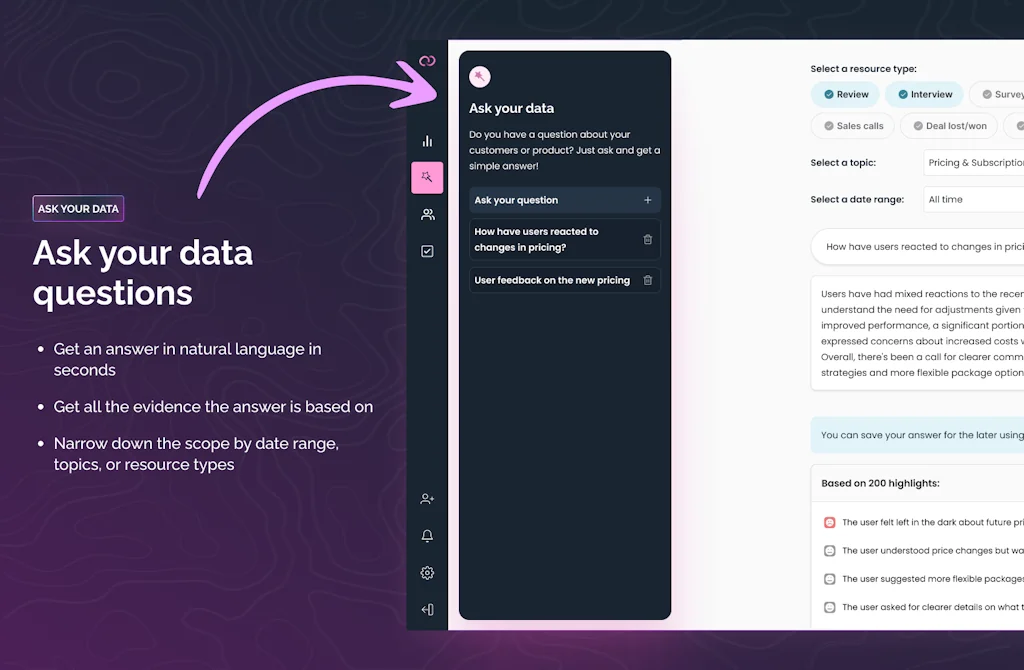Click the ASK YOUR DATA badge
The width and height of the screenshot is (1024, 670).
coord(77,208)
